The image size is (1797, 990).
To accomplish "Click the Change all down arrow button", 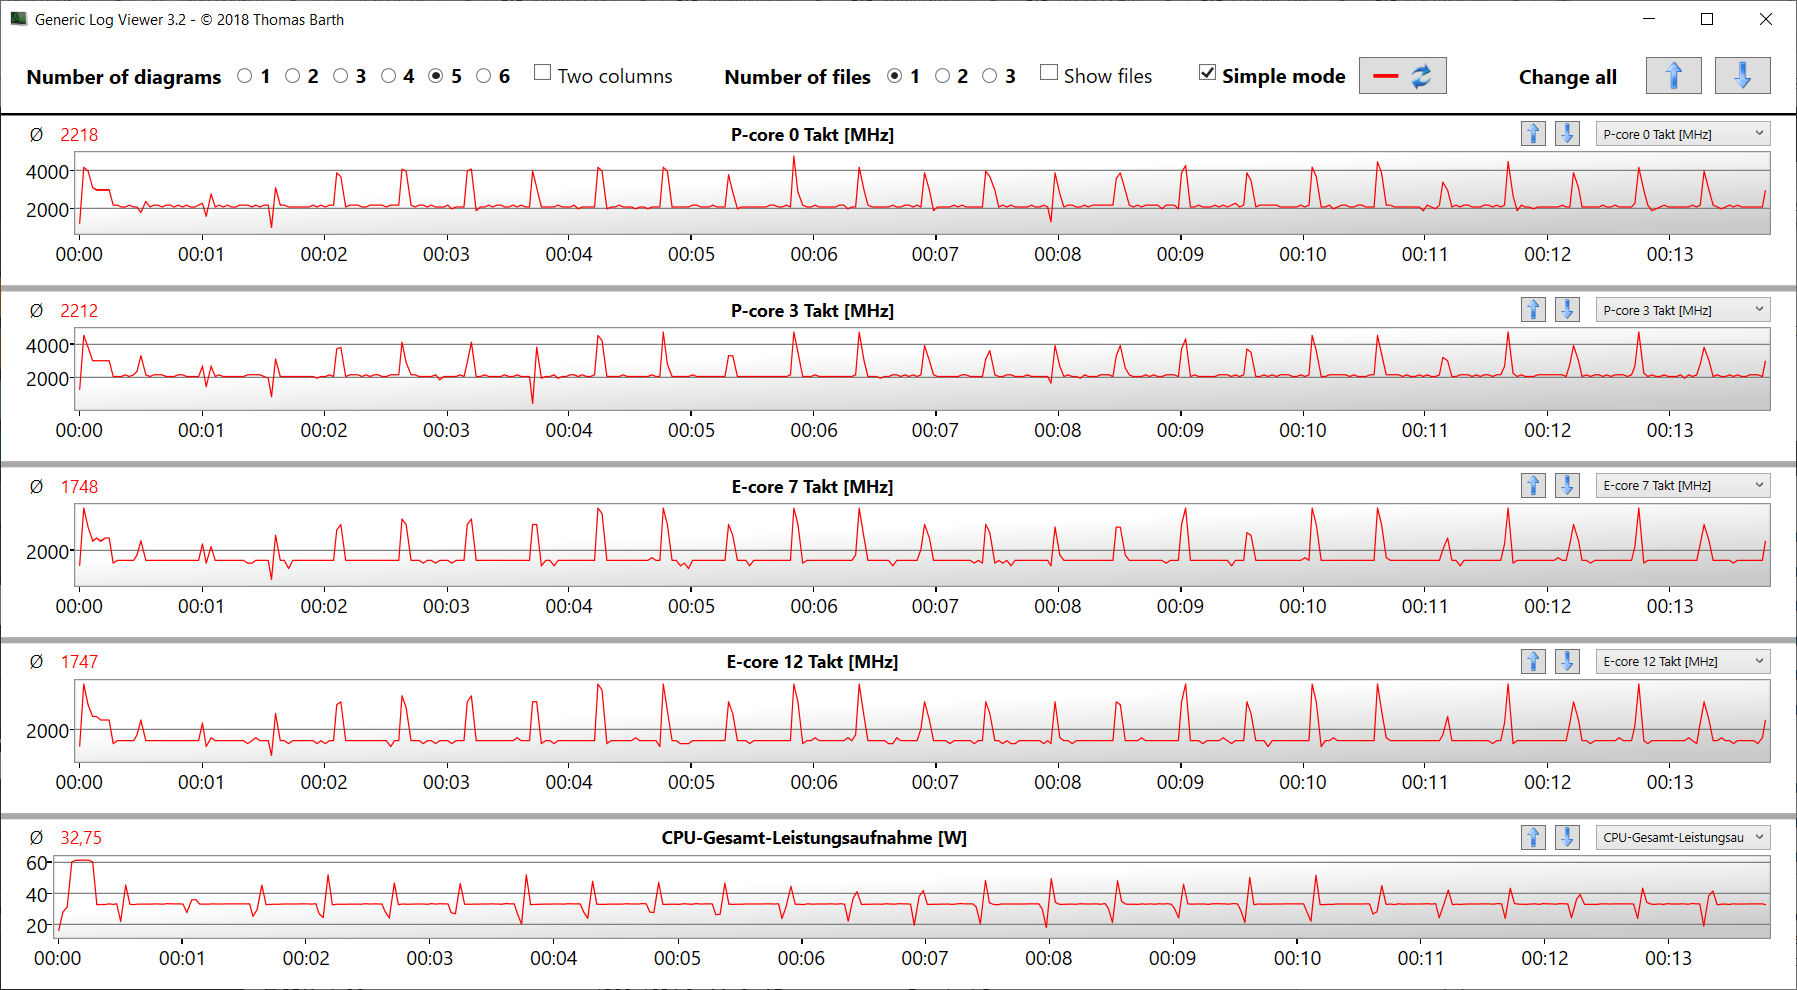I will 1742,76.
